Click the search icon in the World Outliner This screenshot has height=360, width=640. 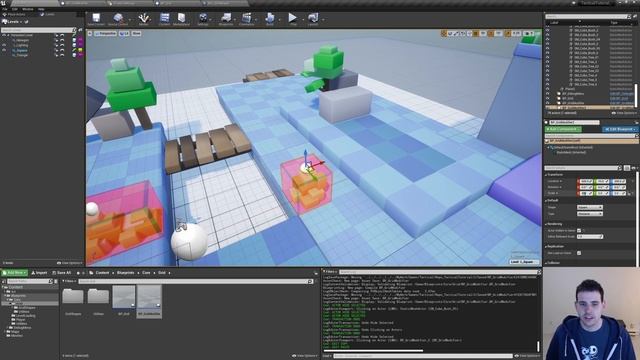point(629,17)
